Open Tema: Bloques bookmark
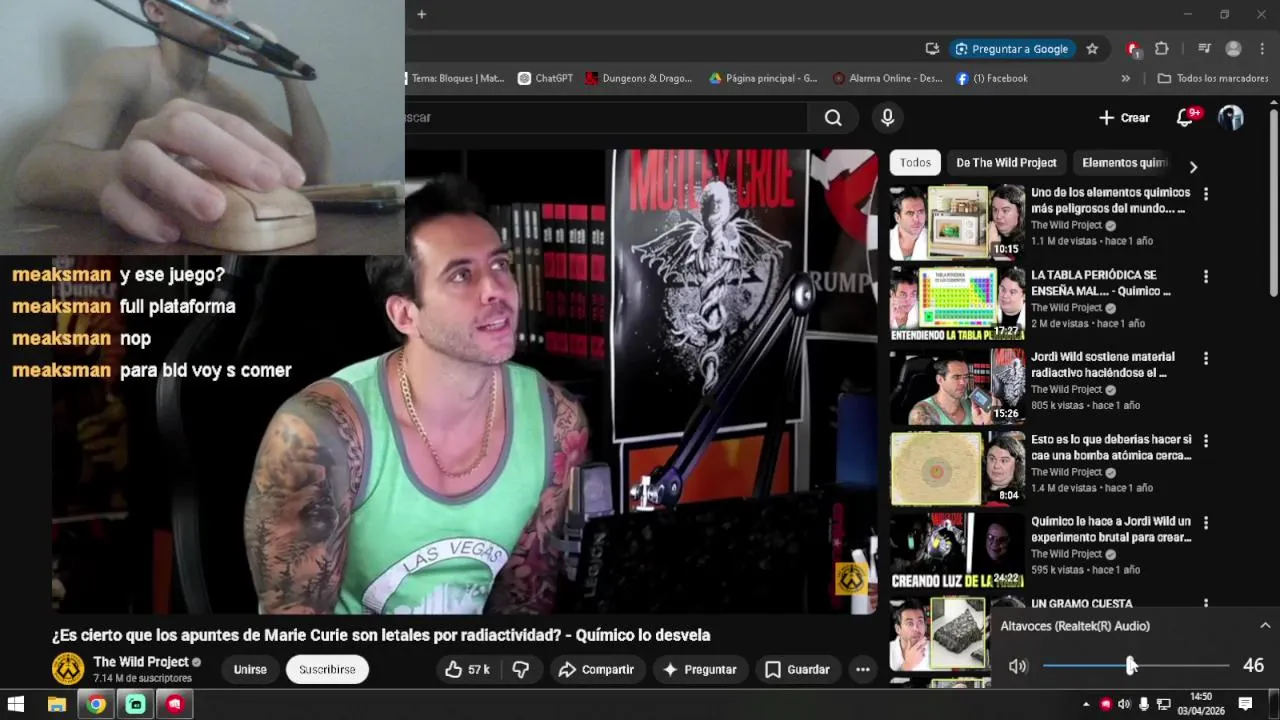The height and width of the screenshot is (720, 1280). [x=457, y=78]
